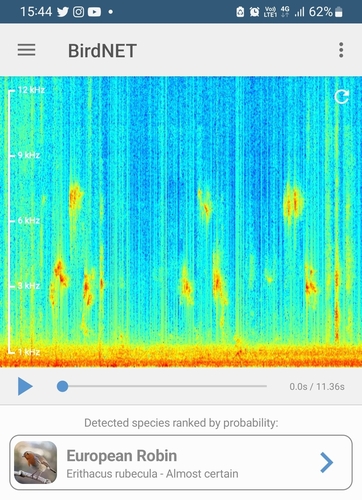362x500 pixels.
Task: Open the European Robin result chevron
Action: 326,462
